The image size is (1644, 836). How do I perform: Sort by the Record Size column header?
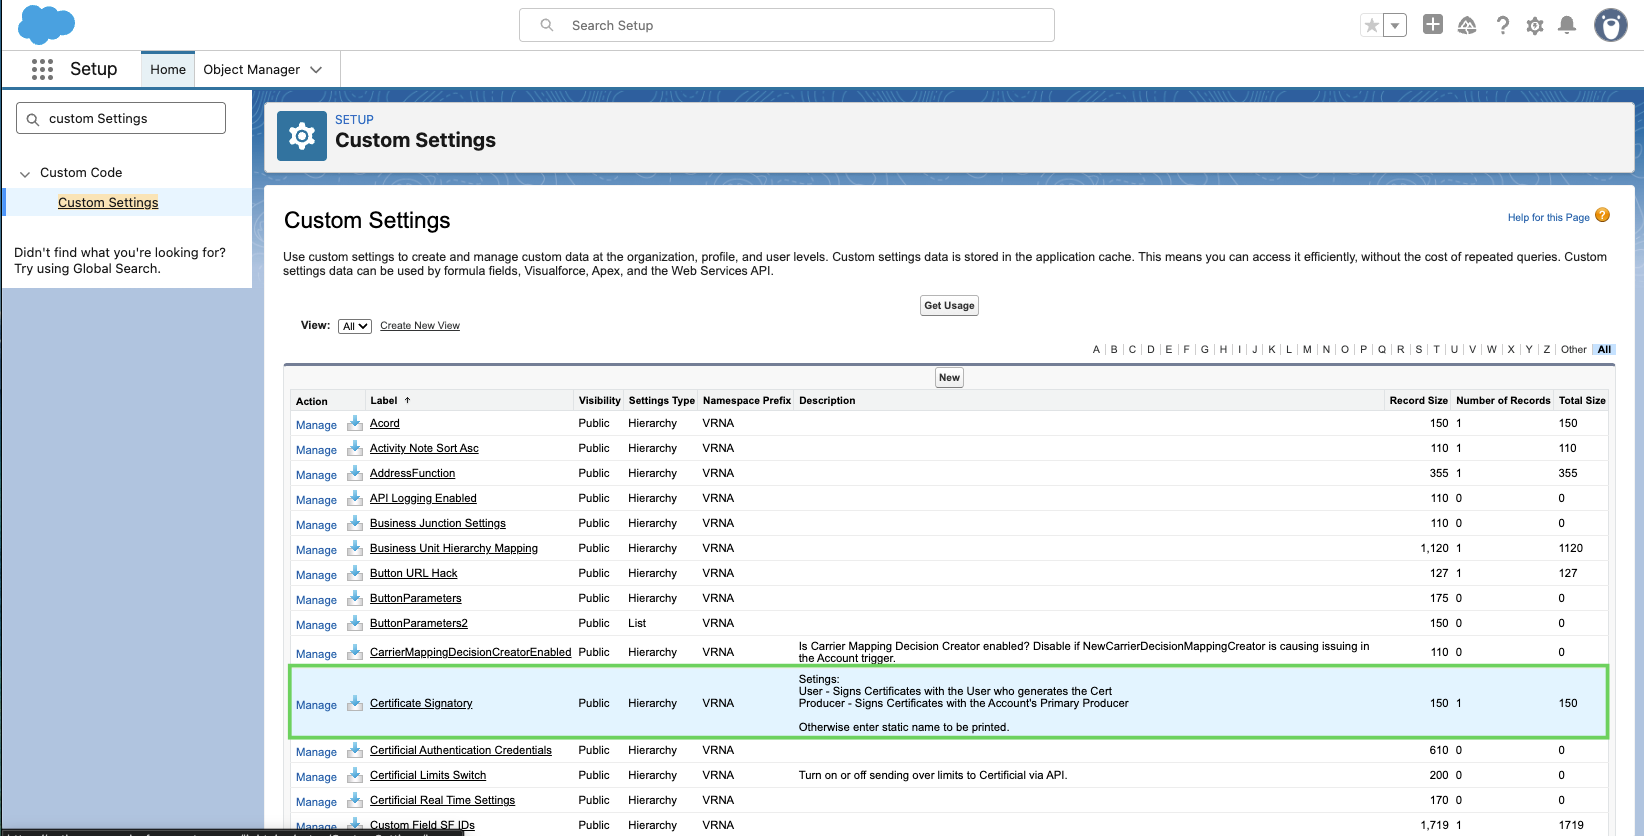pyautogui.click(x=1418, y=400)
